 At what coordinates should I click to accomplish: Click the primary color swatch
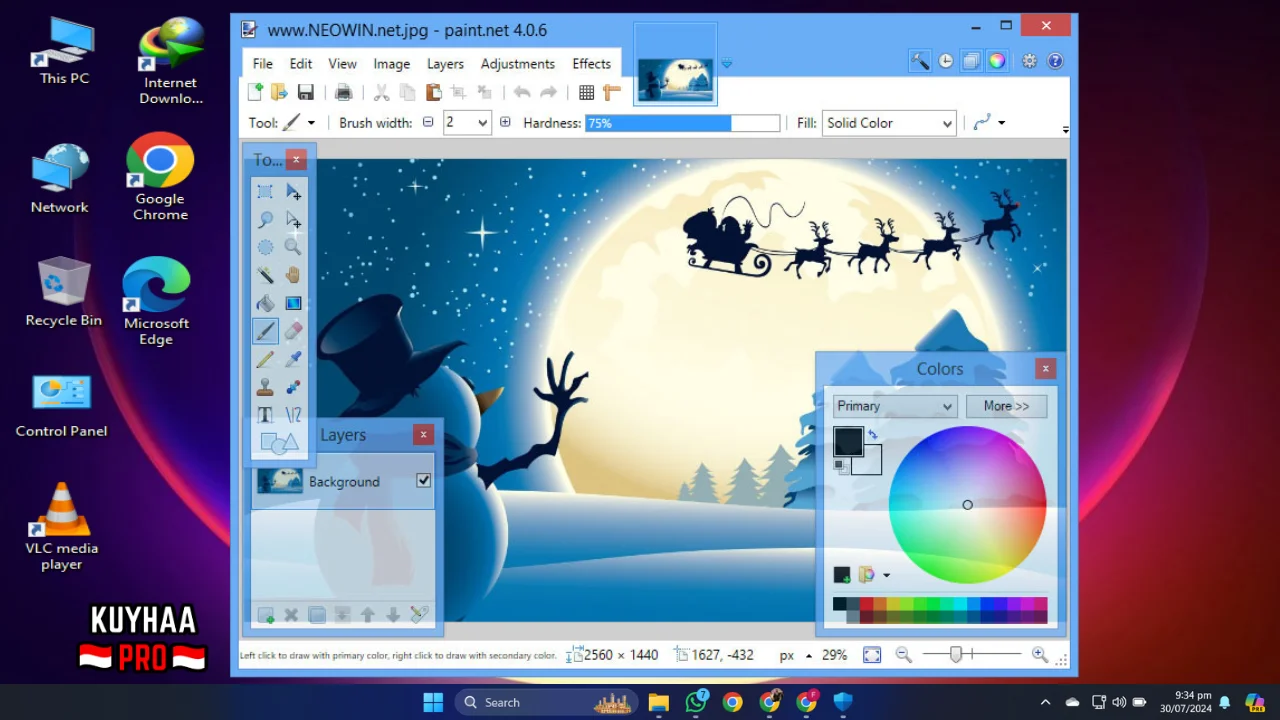pyautogui.click(x=848, y=441)
